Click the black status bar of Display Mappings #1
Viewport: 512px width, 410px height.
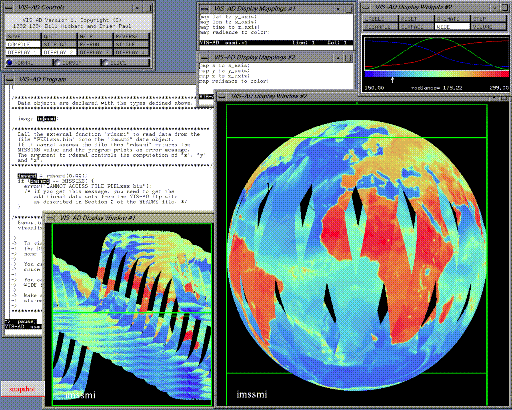(x=276, y=43)
